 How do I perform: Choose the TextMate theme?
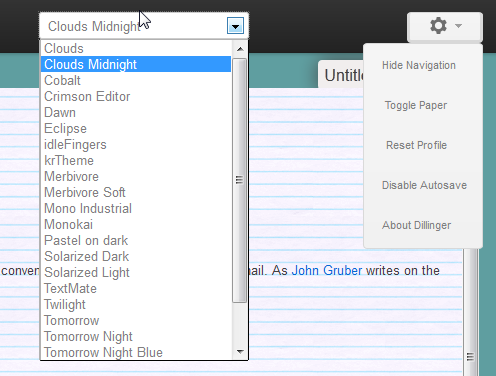click(136, 288)
